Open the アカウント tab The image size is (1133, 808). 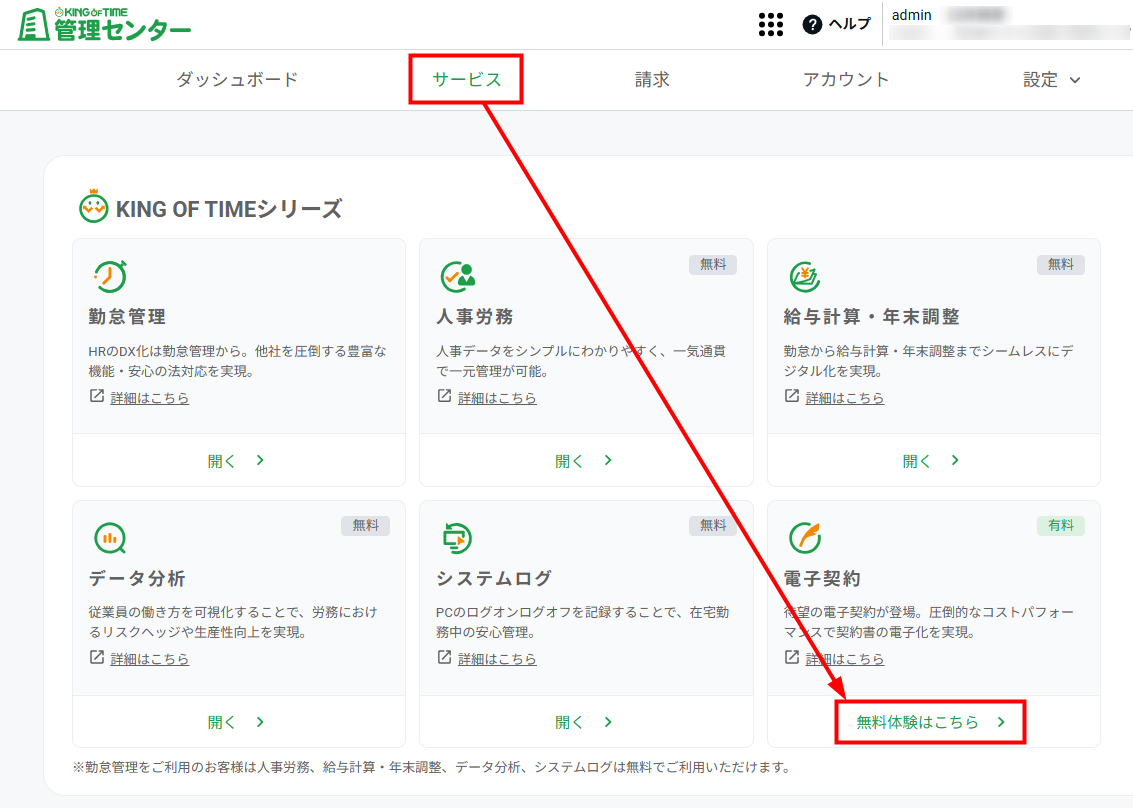pyautogui.click(x=845, y=79)
